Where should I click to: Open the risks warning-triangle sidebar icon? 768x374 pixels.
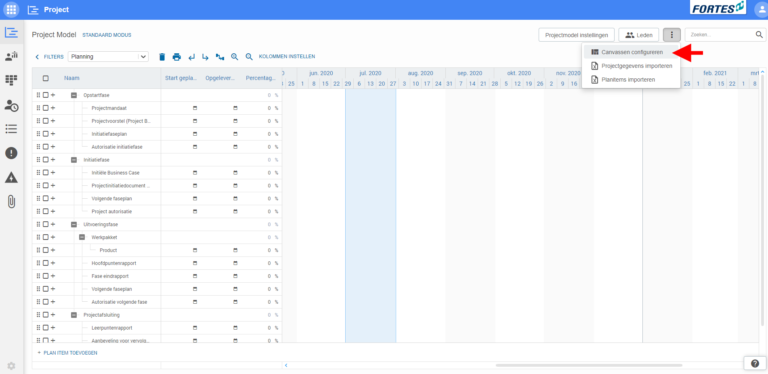11,177
